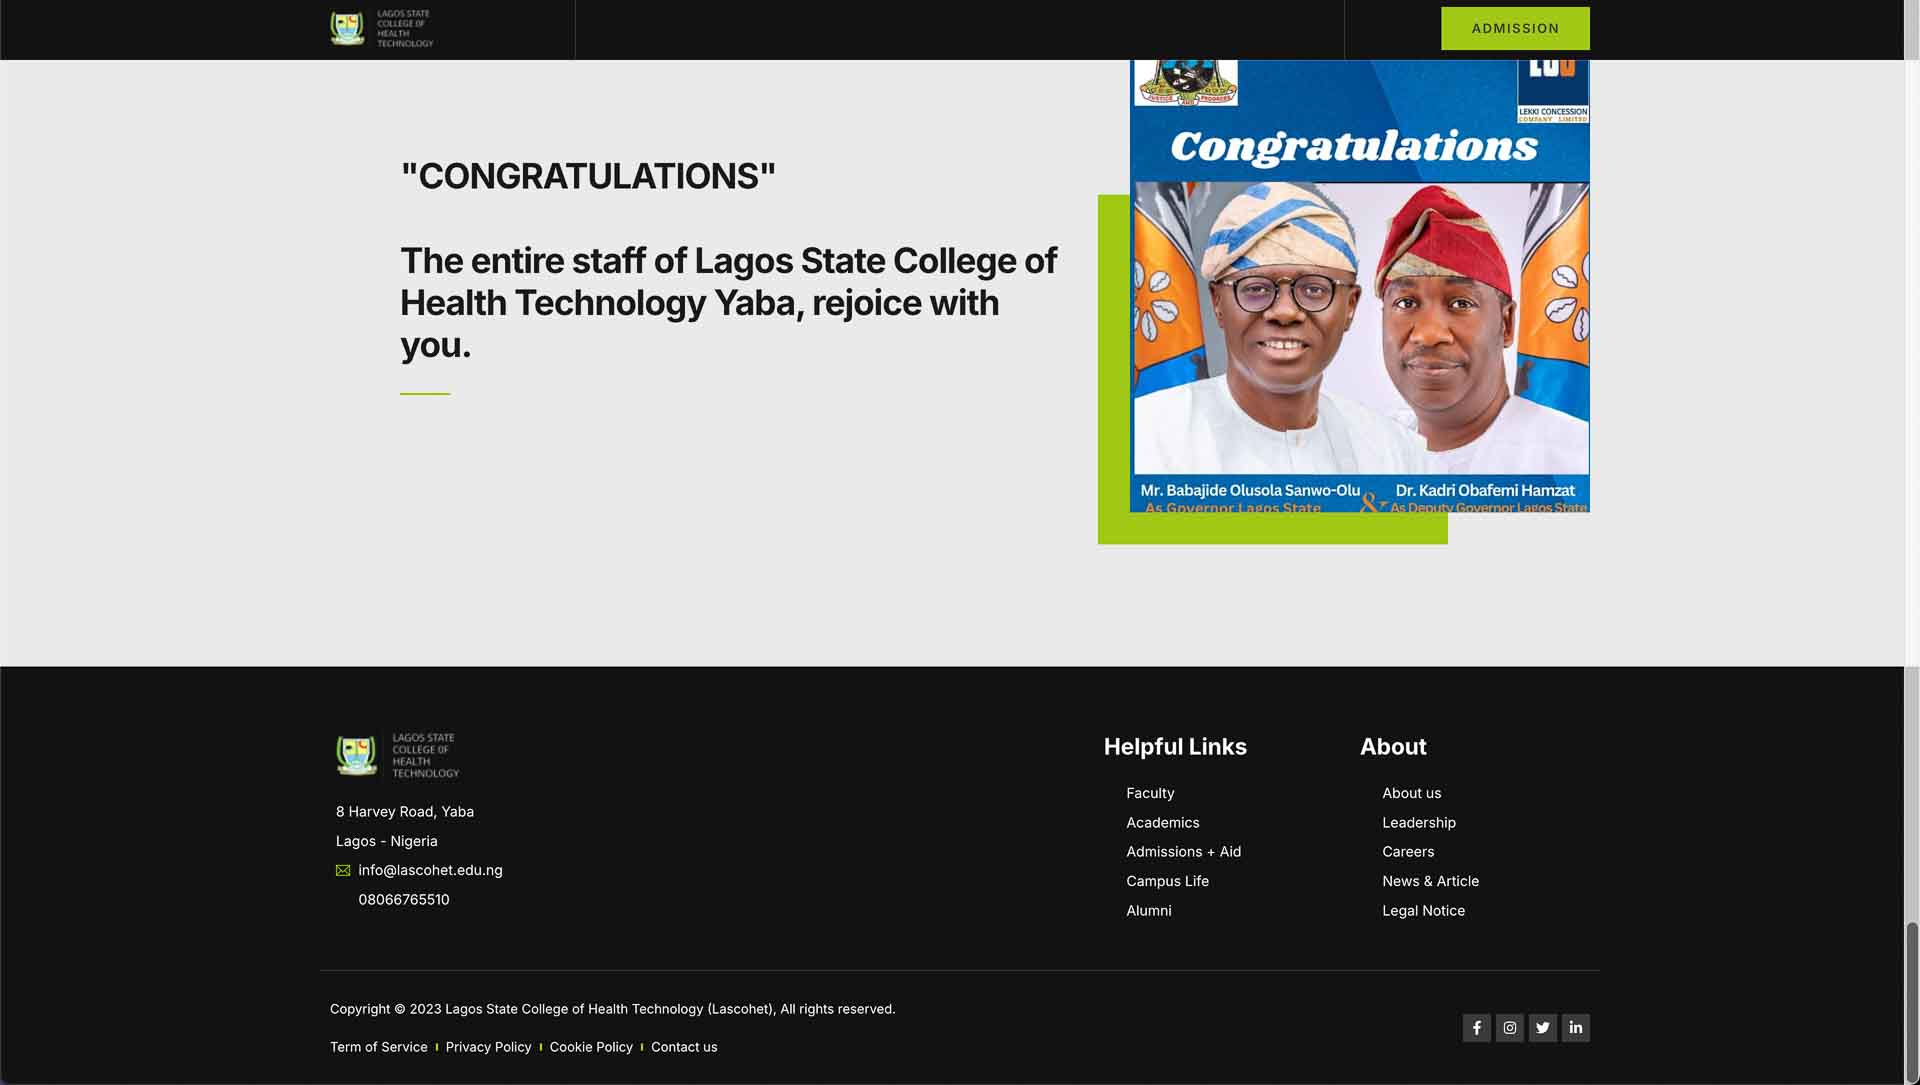
Task: Open the Cookie Policy link
Action: coord(591,1047)
